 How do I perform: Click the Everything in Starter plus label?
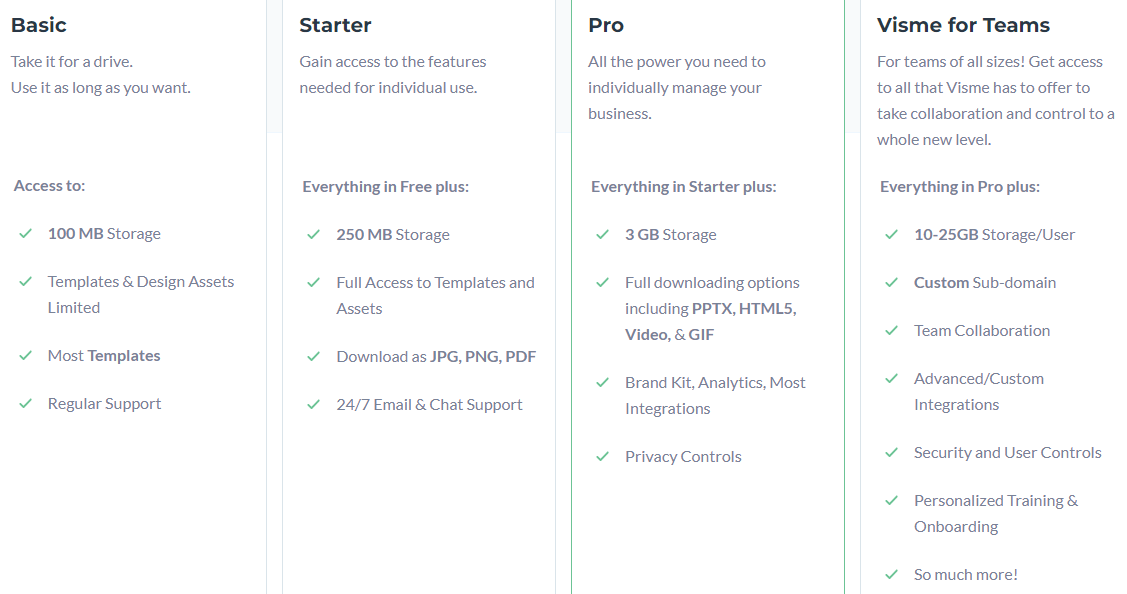point(684,187)
